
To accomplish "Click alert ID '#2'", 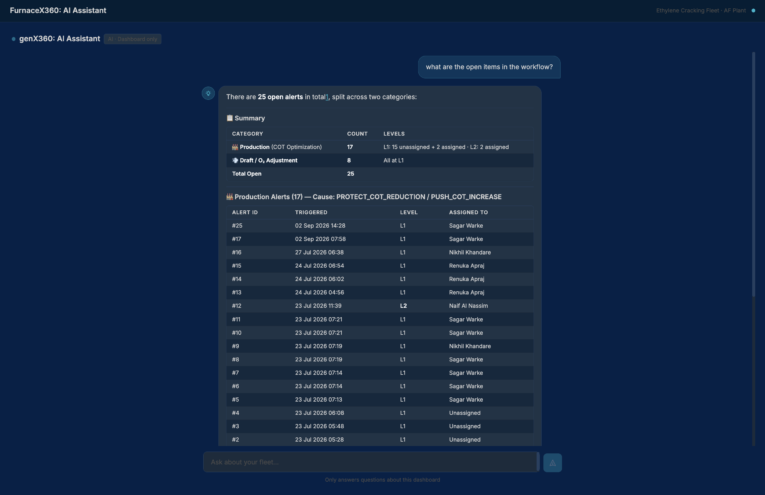I will click(x=236, y=439).
